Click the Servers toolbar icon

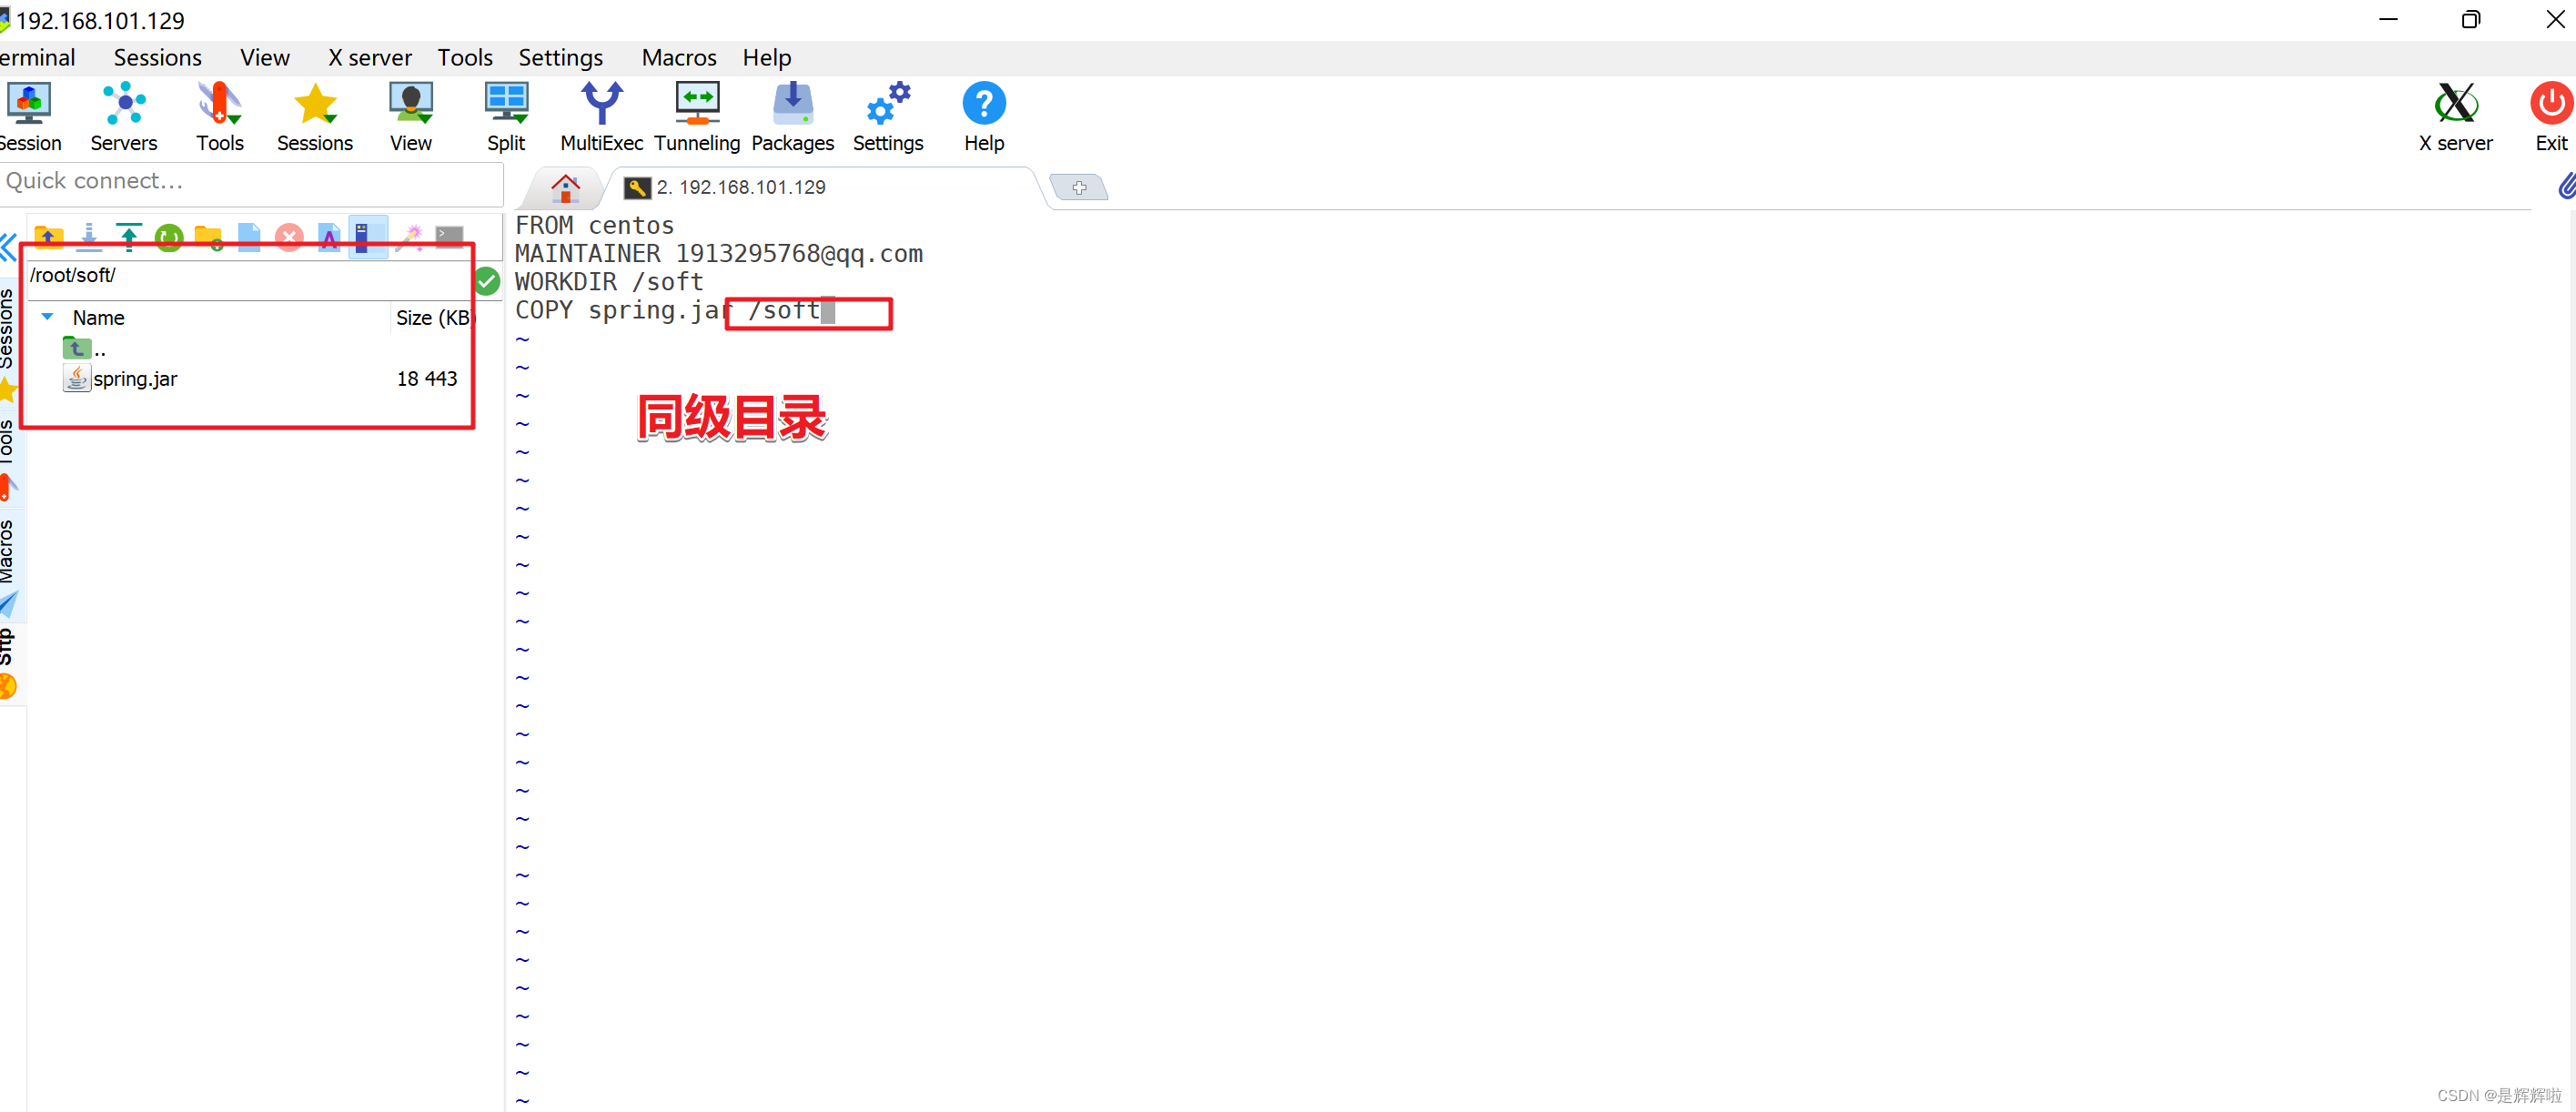[x=124, y=116]
